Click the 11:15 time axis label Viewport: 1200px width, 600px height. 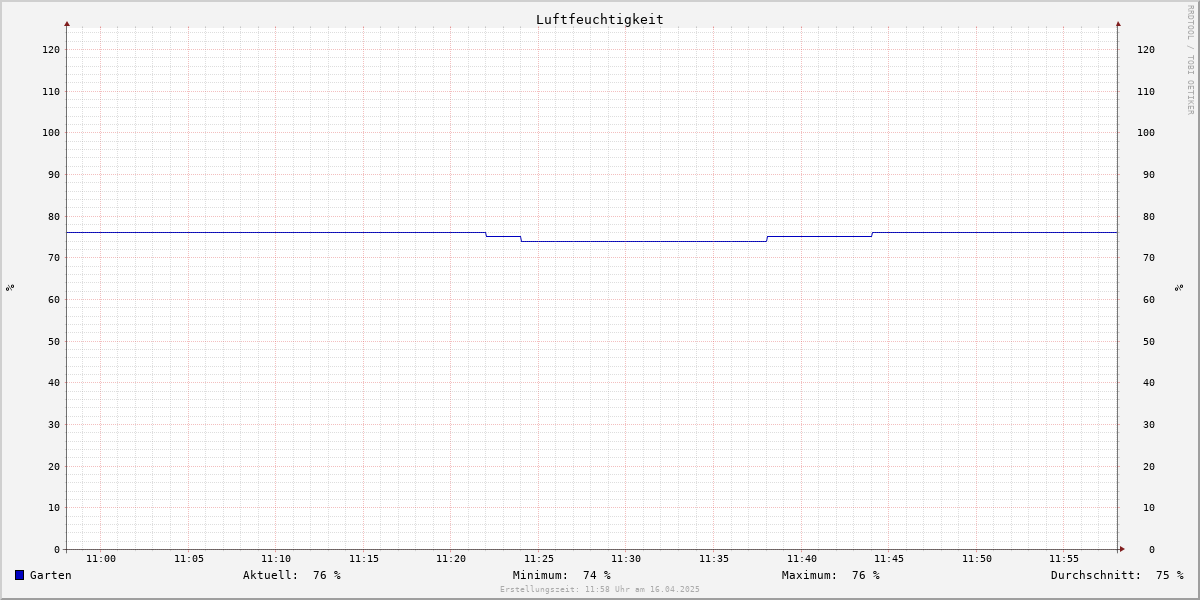pos(364,559)
